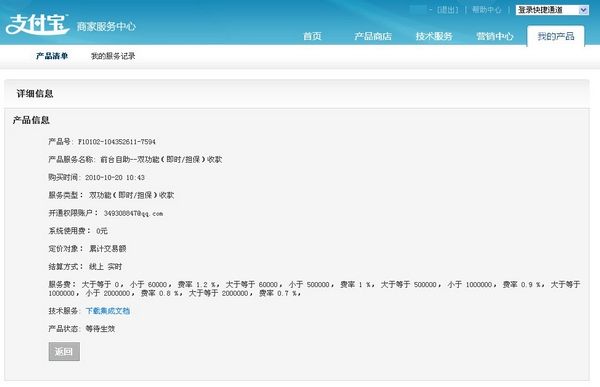Open the 产品商店 tab
Image resolution: width=600 pixels, height=387 pixels.
[373, 36]
